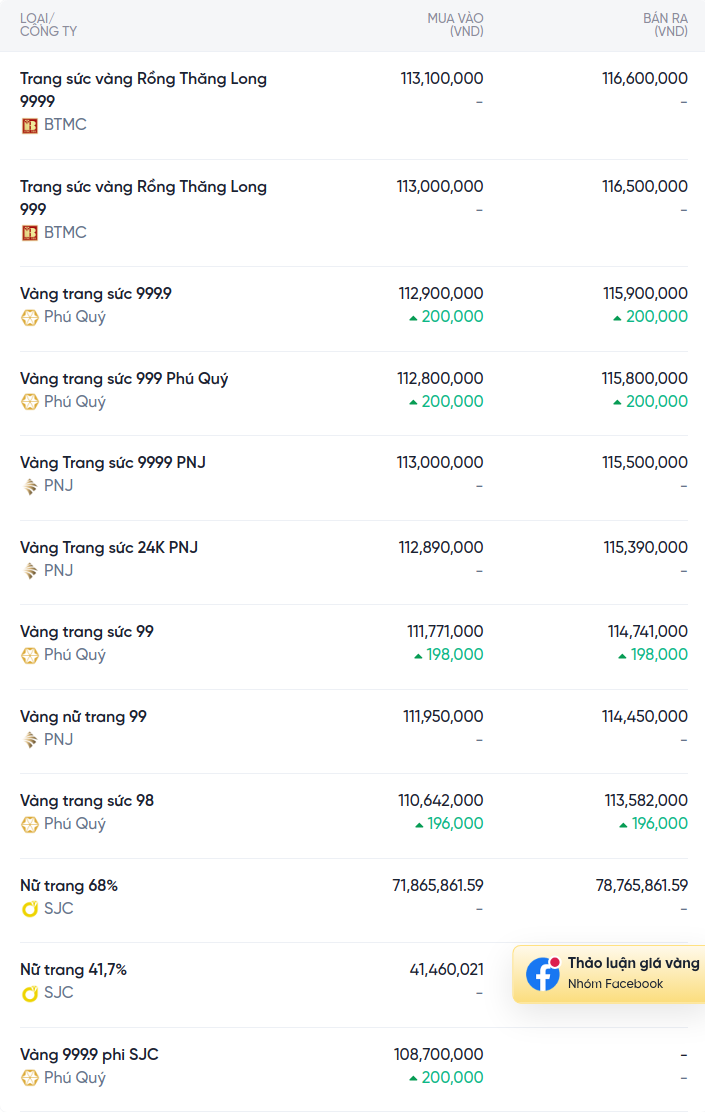Click Phú Quý logo under Vàng 999.9 phi SJC
This screenshot has height=1112, width=705.
coord(29,1078)
